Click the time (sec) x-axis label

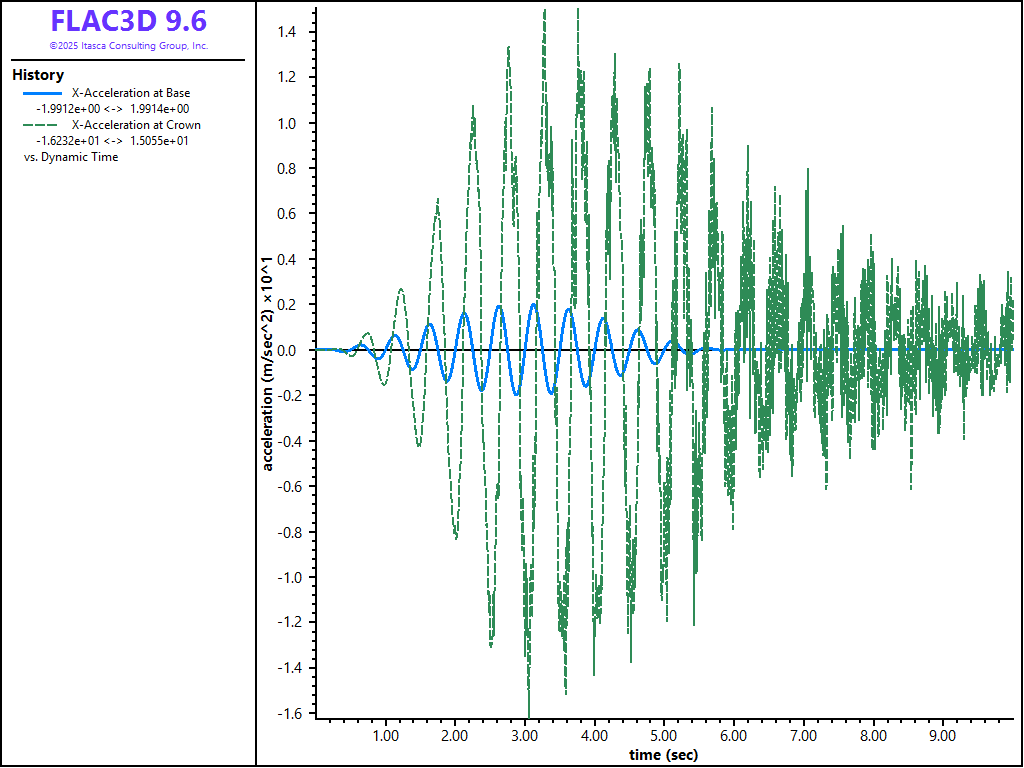663,755
